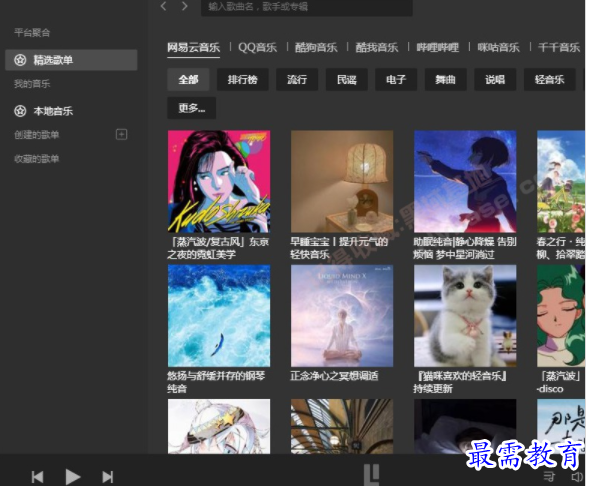
Task: Open the 蒸汽波/复古风 东京之夜 playlist cover
Action: point(219,181)
